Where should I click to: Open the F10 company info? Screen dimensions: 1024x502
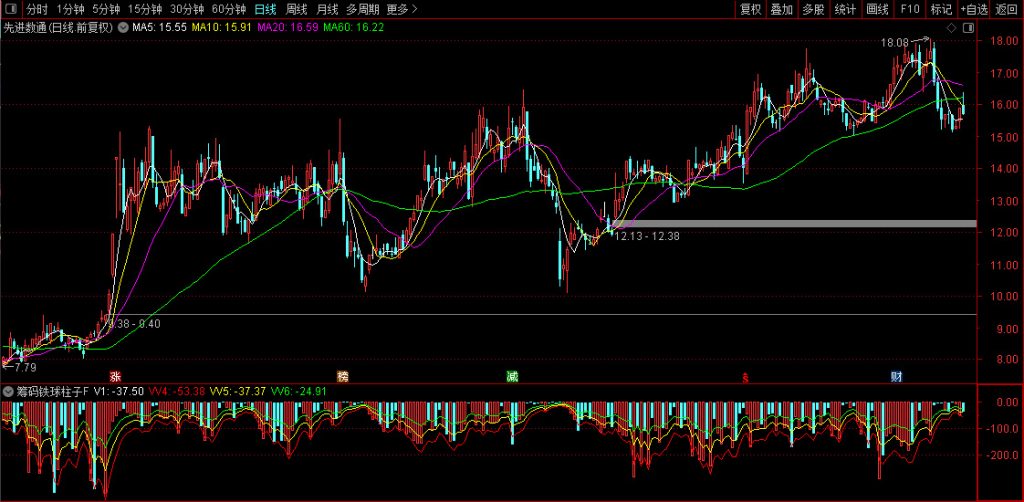pyautogui.click(x=909, y=9)
